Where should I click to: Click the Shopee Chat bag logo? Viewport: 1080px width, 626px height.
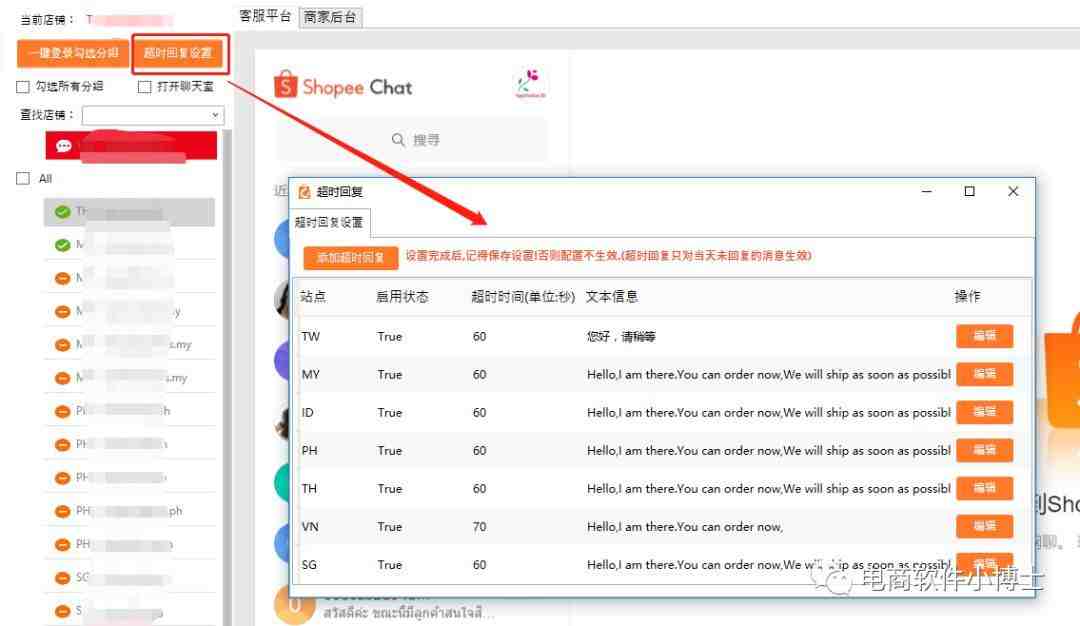pyautogui.click(x=286, y=85)
